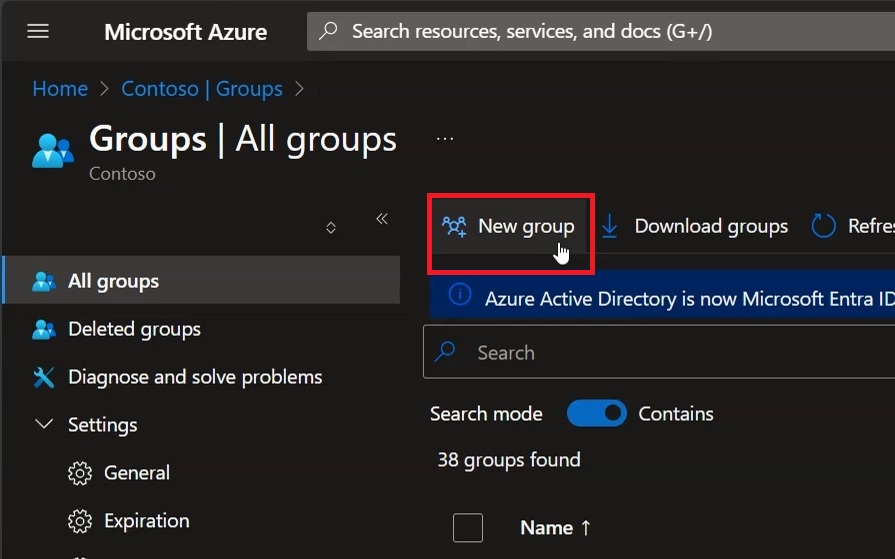The image size is (895, 559).
Task: Click the Download groups button
Action: click(x=694, y=227)
